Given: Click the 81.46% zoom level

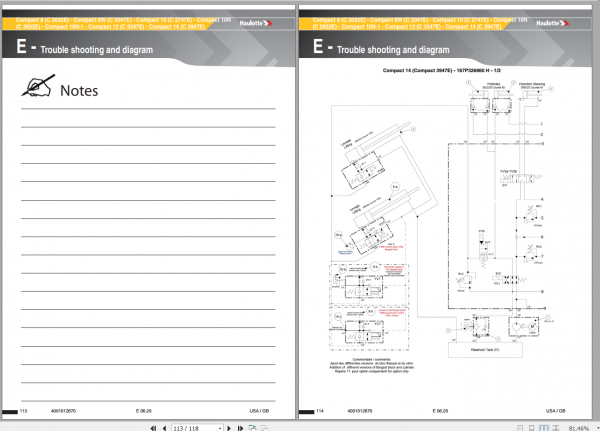Looking at the screenshot, I should [x=579, y=428].
